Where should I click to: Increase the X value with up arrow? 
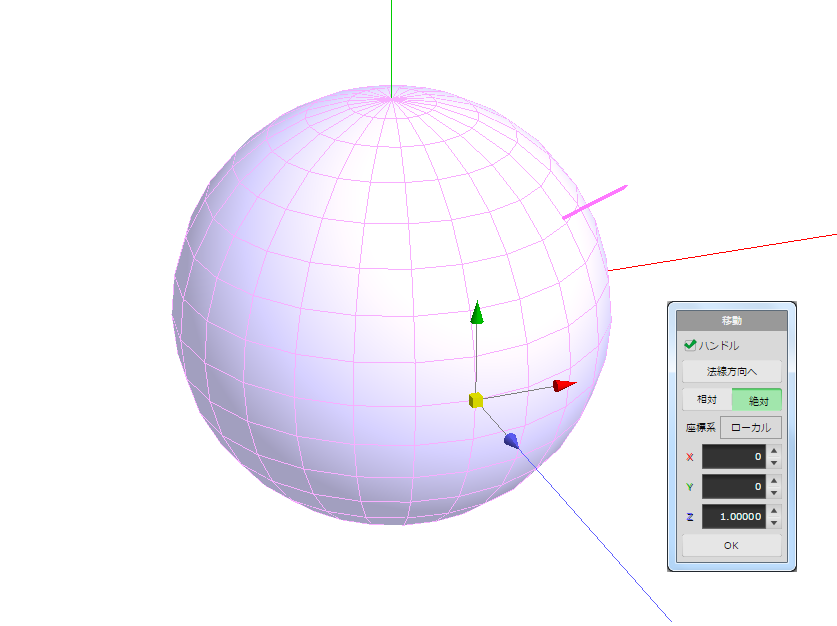(773, 452)
